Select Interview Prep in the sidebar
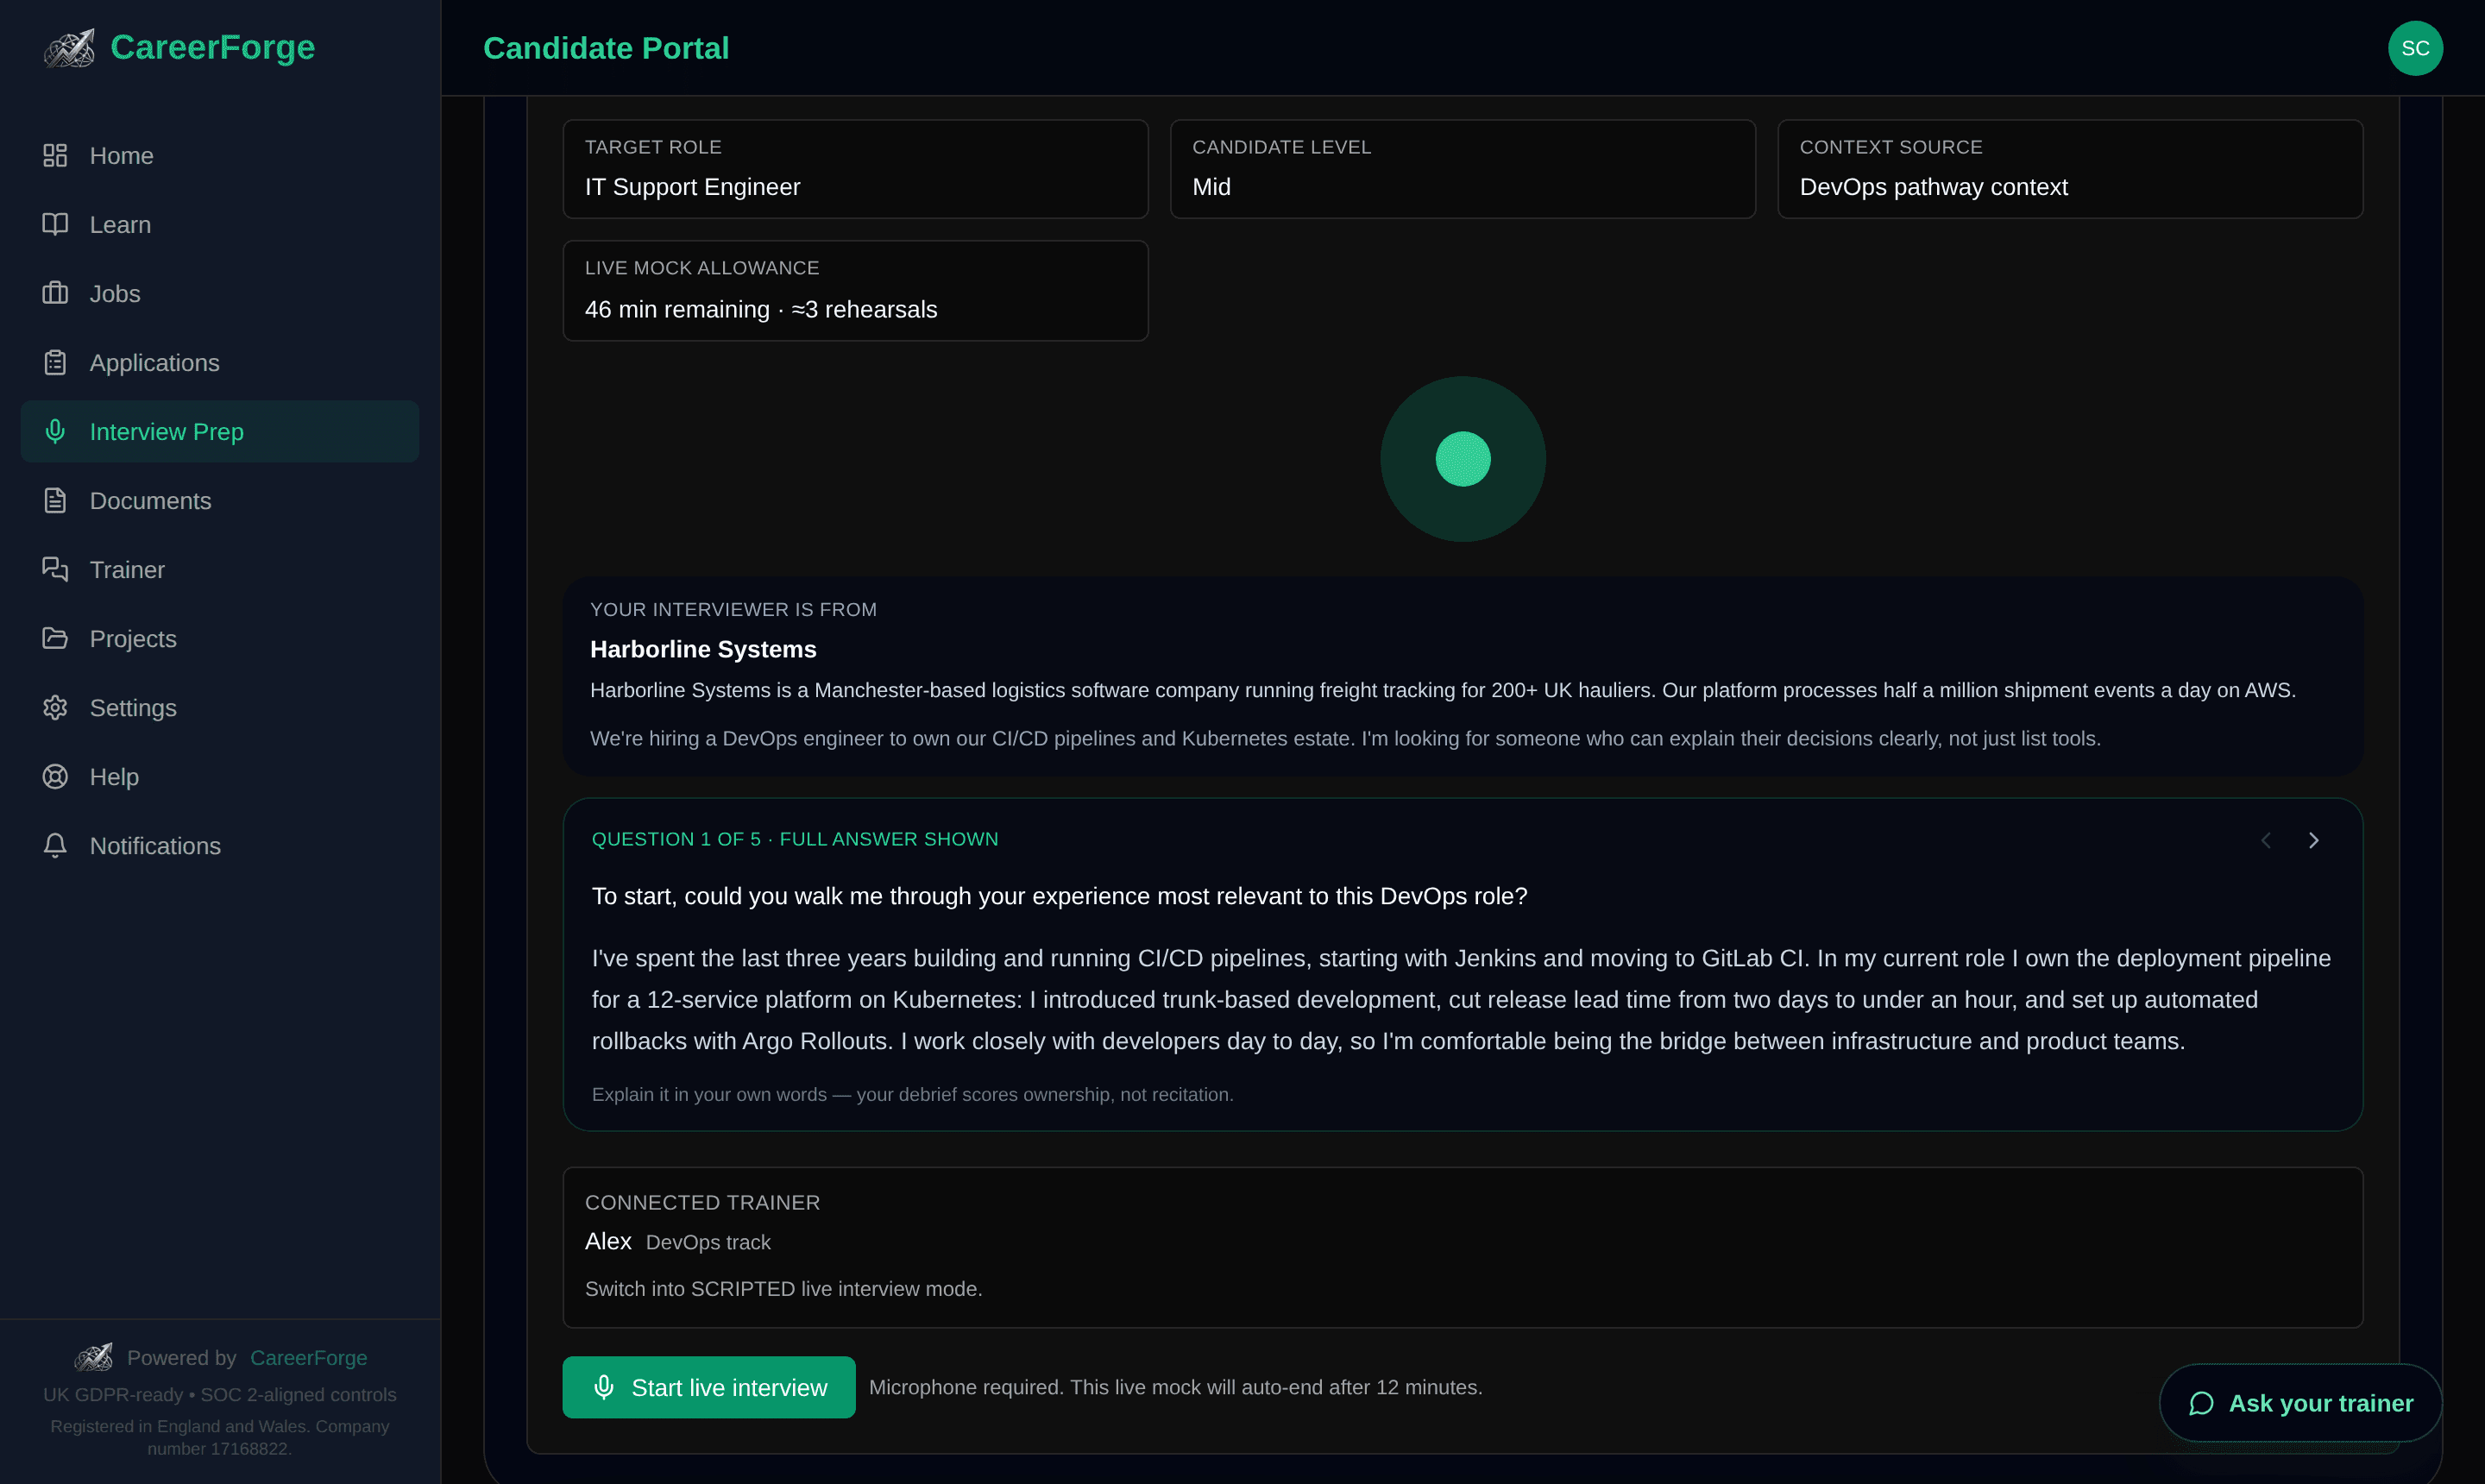 click(220, 432)
